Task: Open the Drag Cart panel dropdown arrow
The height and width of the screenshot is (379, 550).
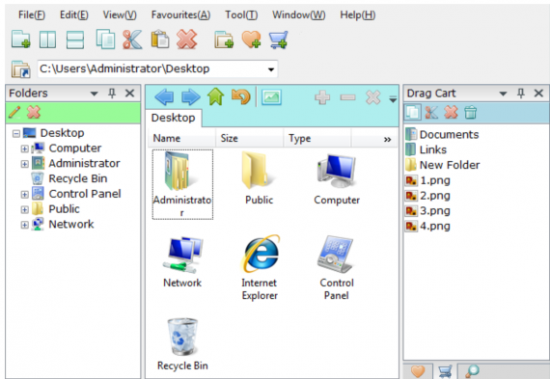Action: (x=503, y=93)
